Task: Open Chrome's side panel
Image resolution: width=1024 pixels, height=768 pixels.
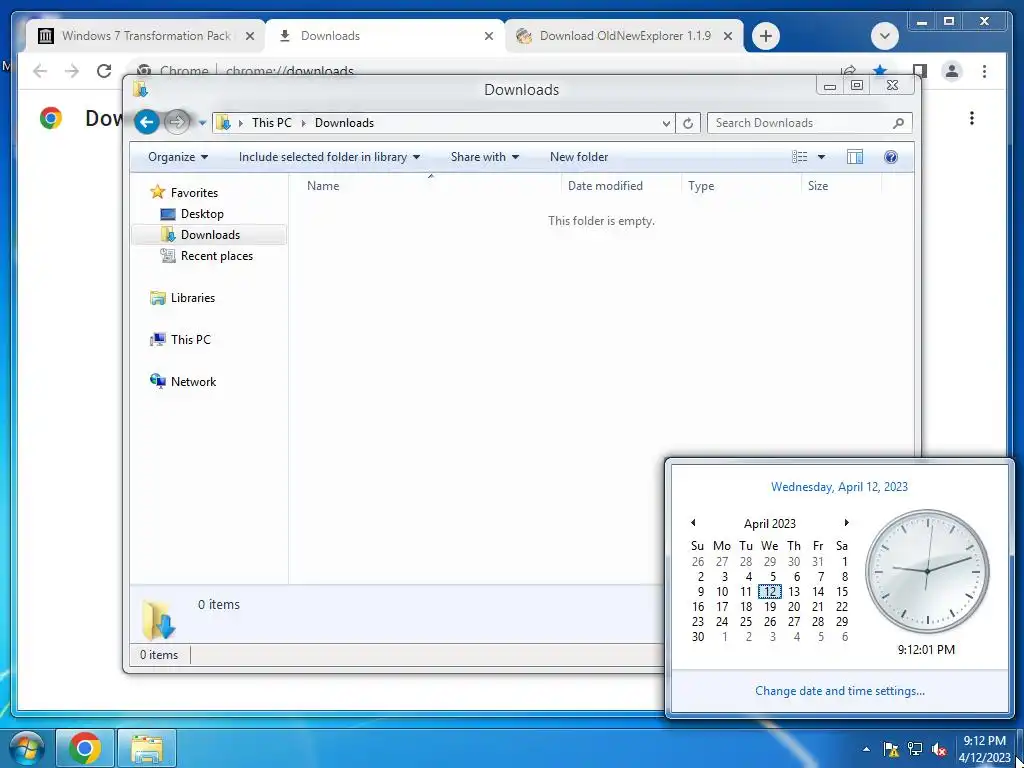Action: (x=920, y=71)
